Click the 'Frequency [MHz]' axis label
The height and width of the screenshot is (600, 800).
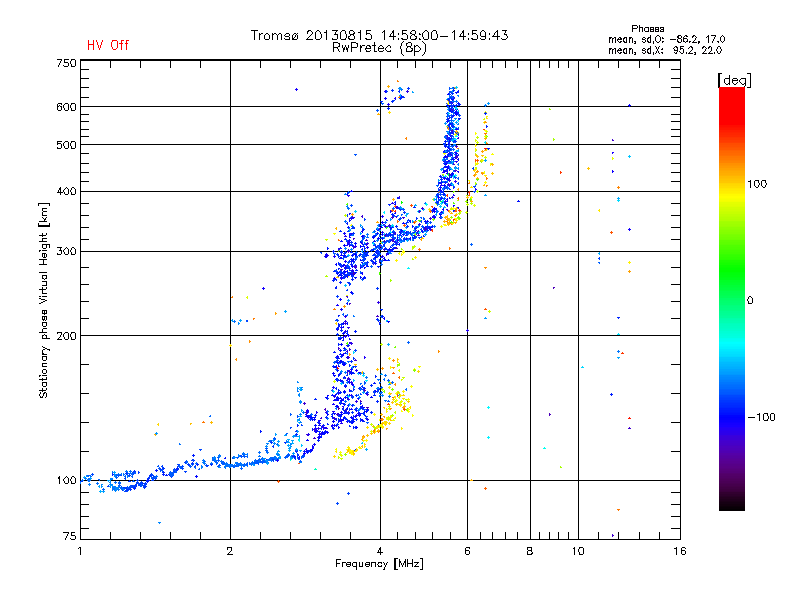(x=379, y=564)
